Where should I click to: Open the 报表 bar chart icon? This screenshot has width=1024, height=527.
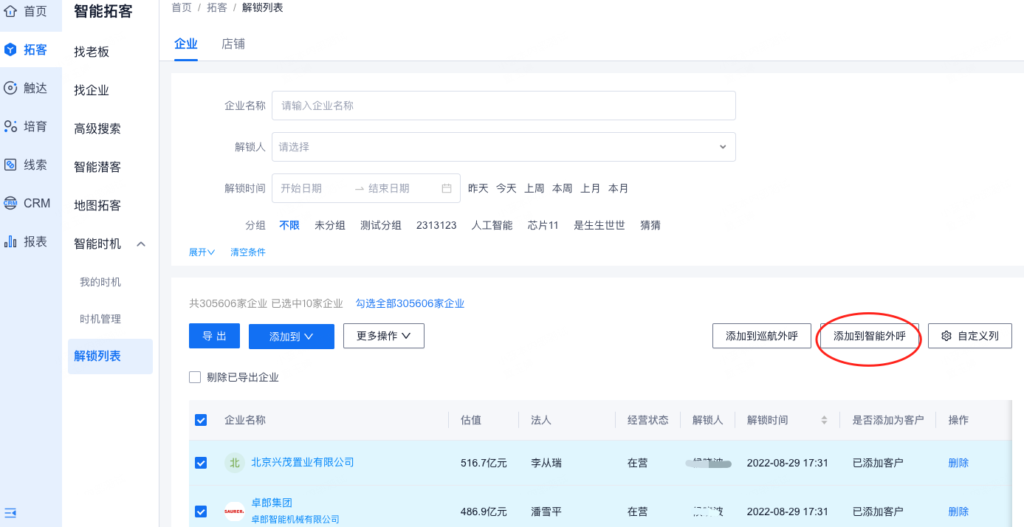point(10,241)
